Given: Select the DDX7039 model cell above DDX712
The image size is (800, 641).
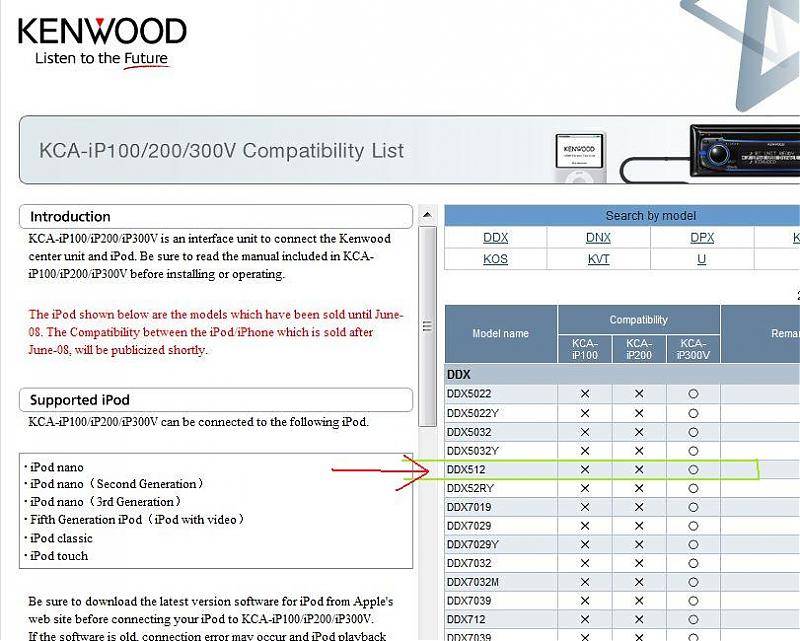Looking at the screenshot, I should click(x=501, y=601).
